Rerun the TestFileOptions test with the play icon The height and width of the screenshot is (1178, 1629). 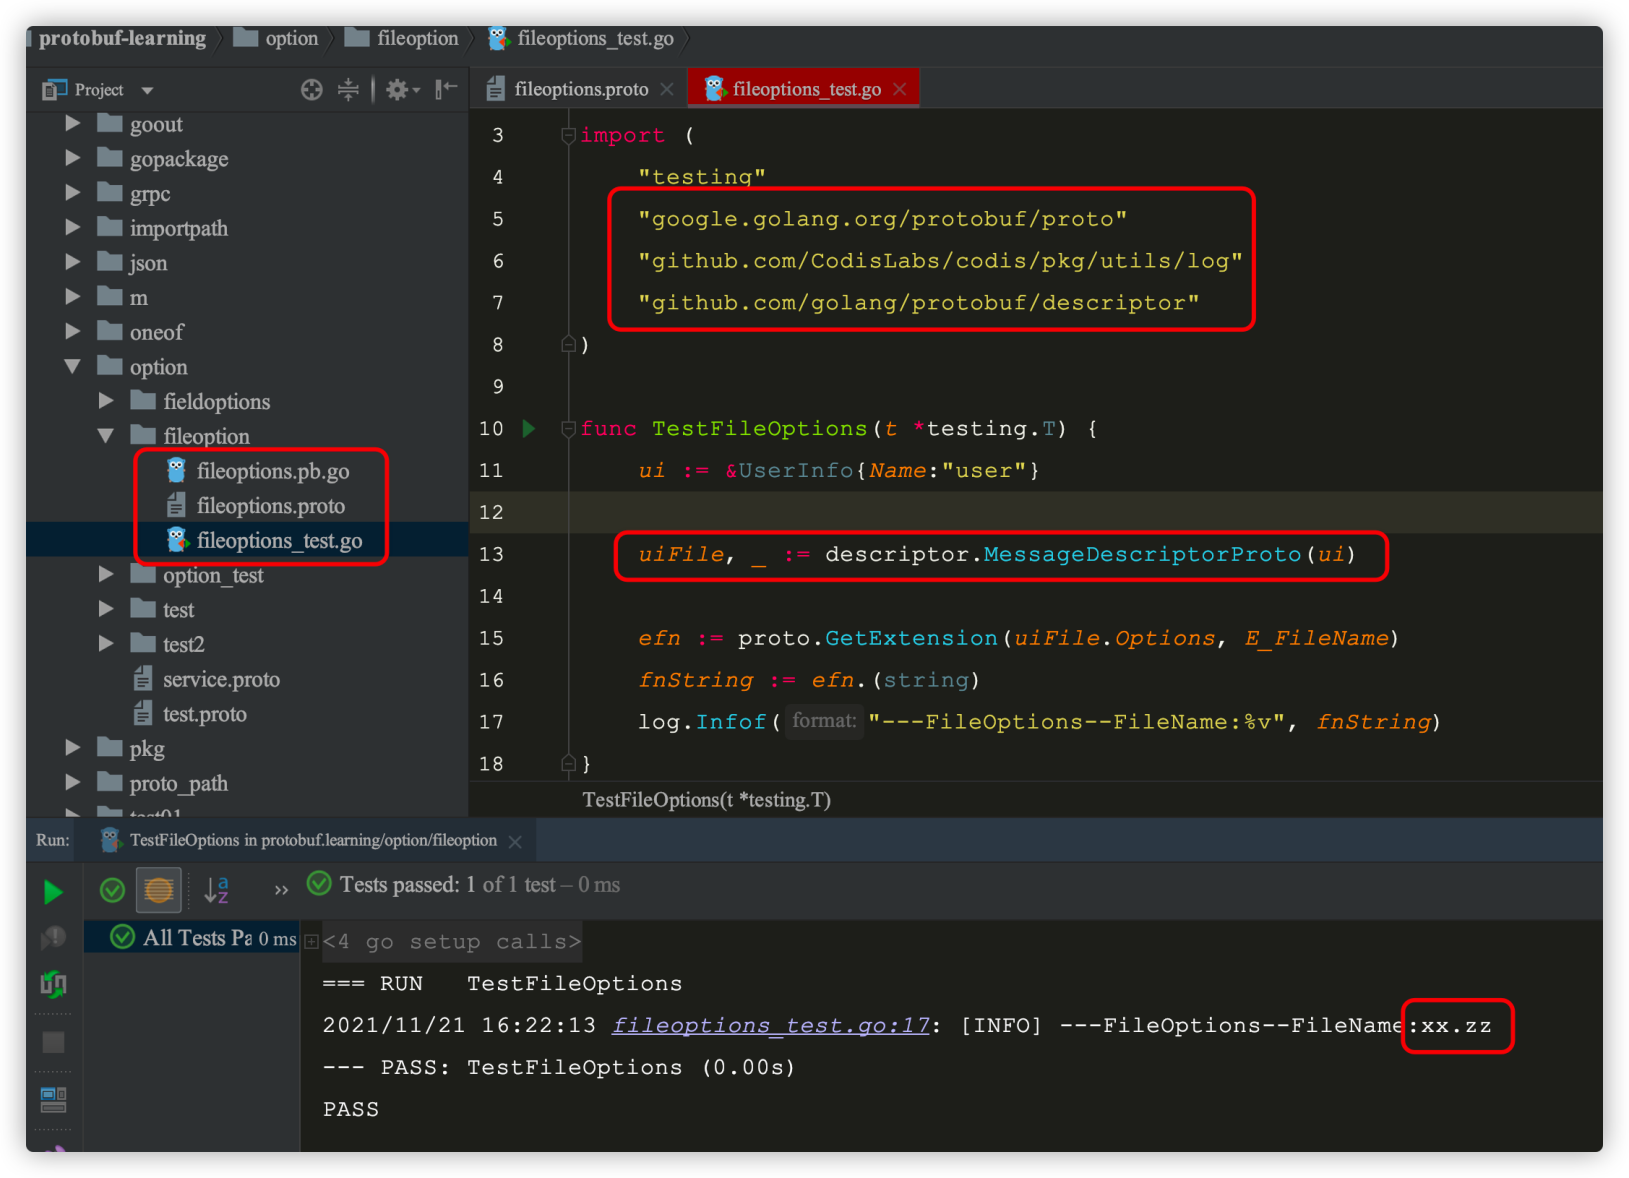tap(52, 891)
